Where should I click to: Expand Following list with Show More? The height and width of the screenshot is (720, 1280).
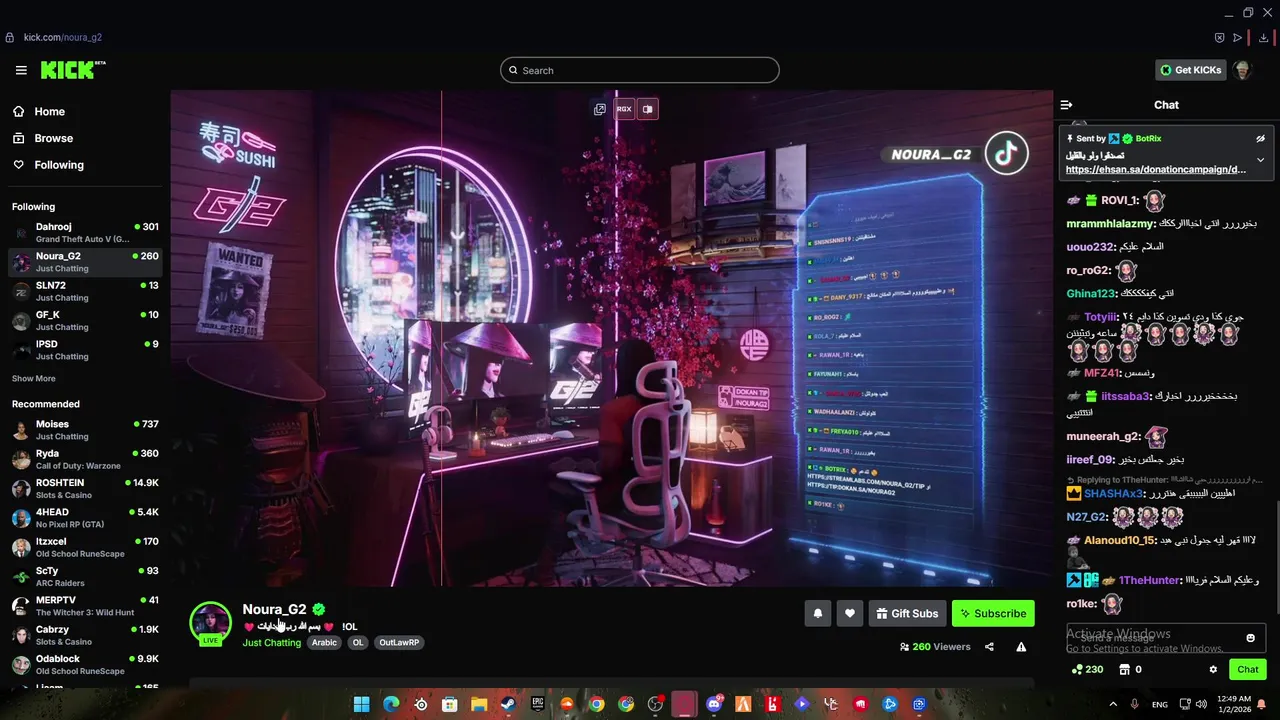pos(34,379)
